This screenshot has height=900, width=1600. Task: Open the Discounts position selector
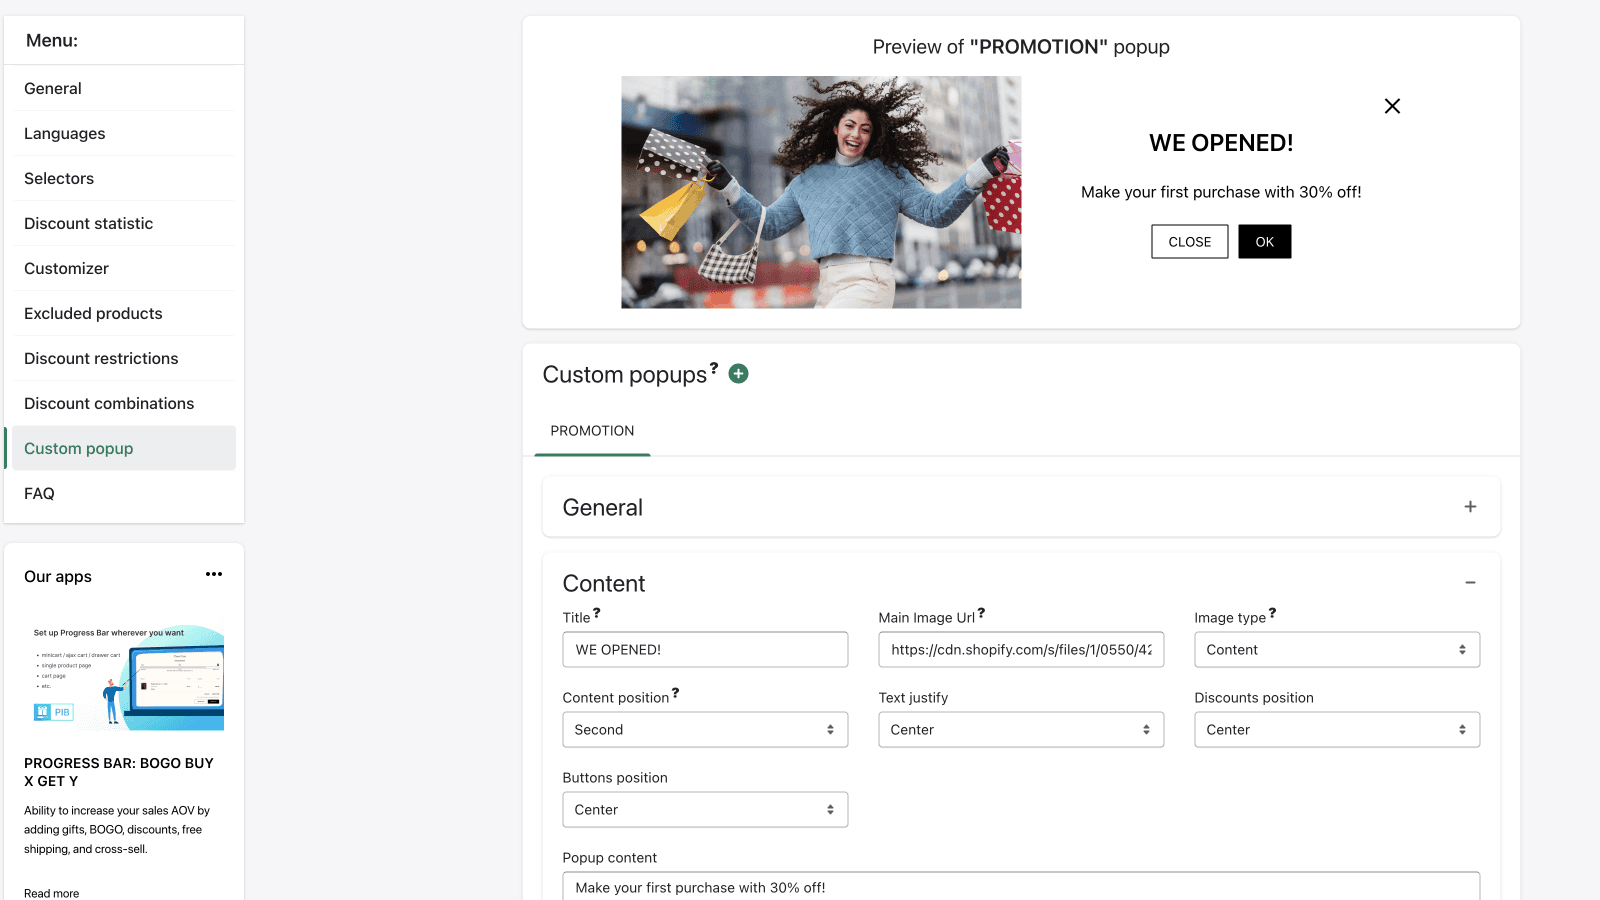pos(1336,729)
